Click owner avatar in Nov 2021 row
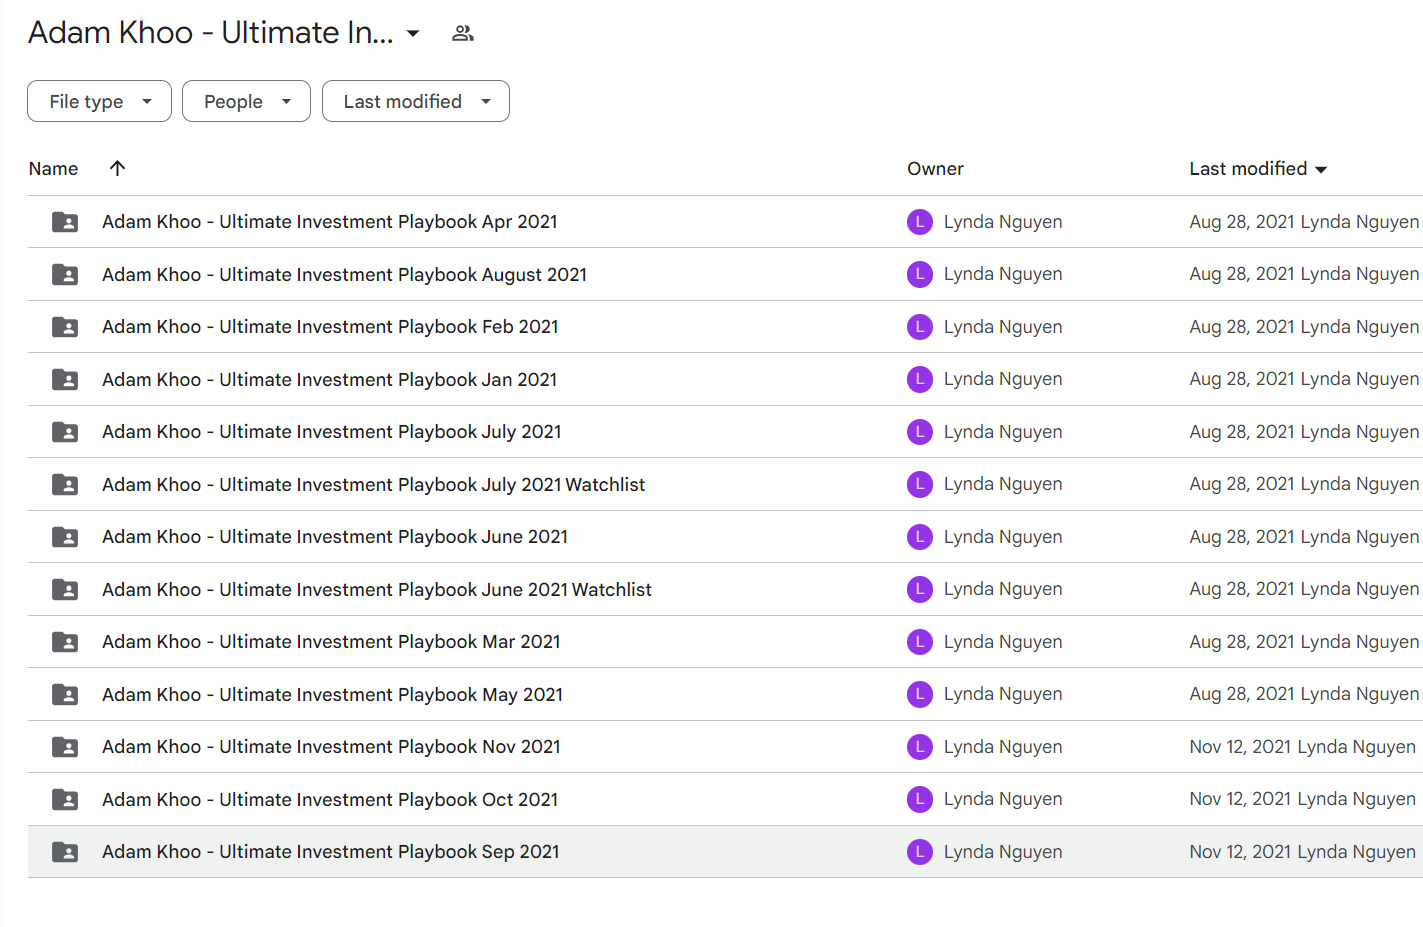 [x=920, y=747]
